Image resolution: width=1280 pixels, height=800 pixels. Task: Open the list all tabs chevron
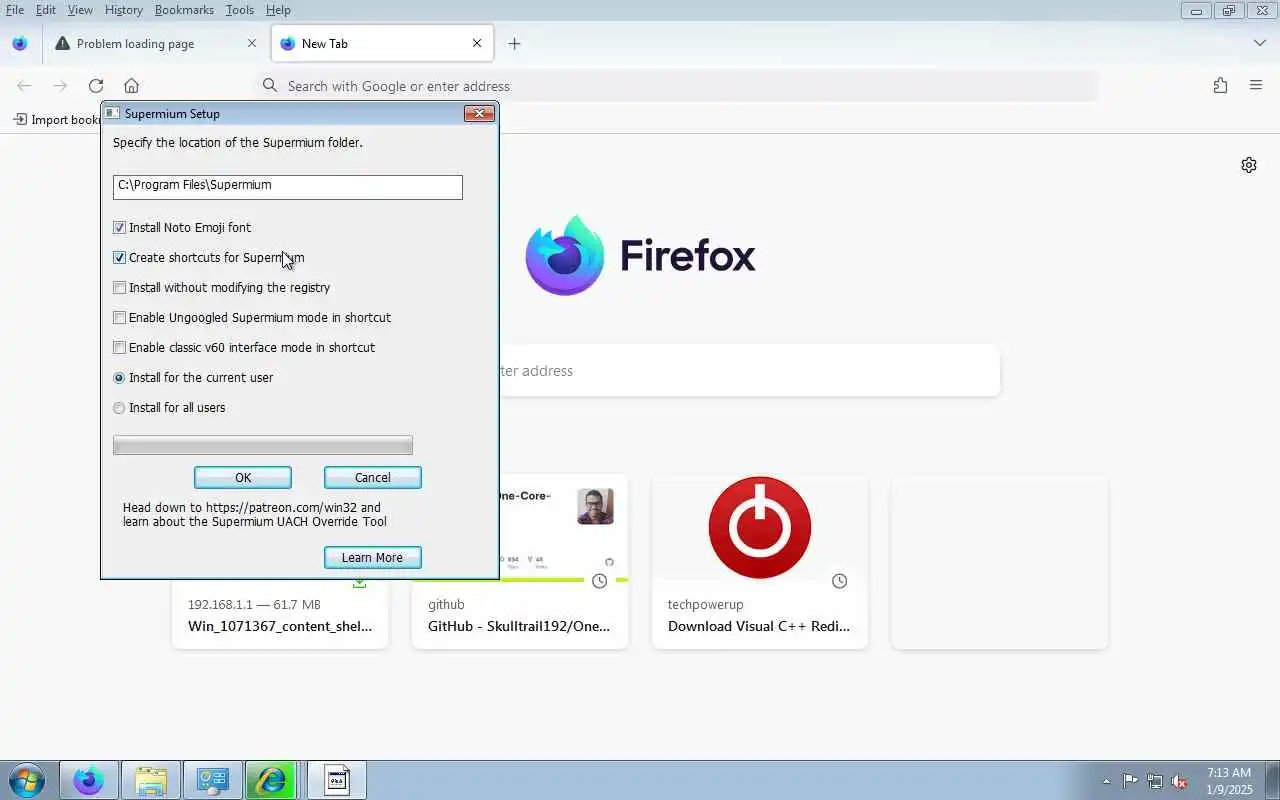[1260, 43]
